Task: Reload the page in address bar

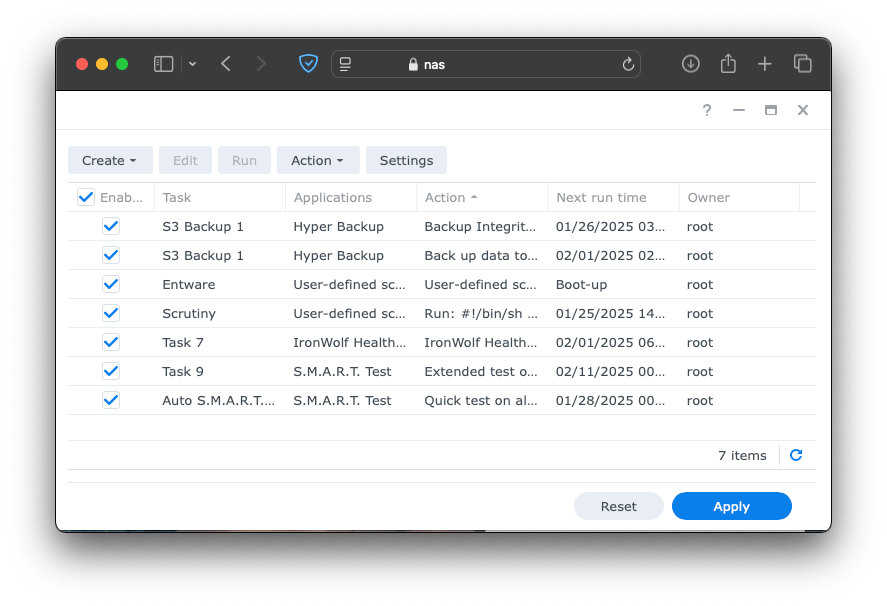Action: click(x=628, y=64)
